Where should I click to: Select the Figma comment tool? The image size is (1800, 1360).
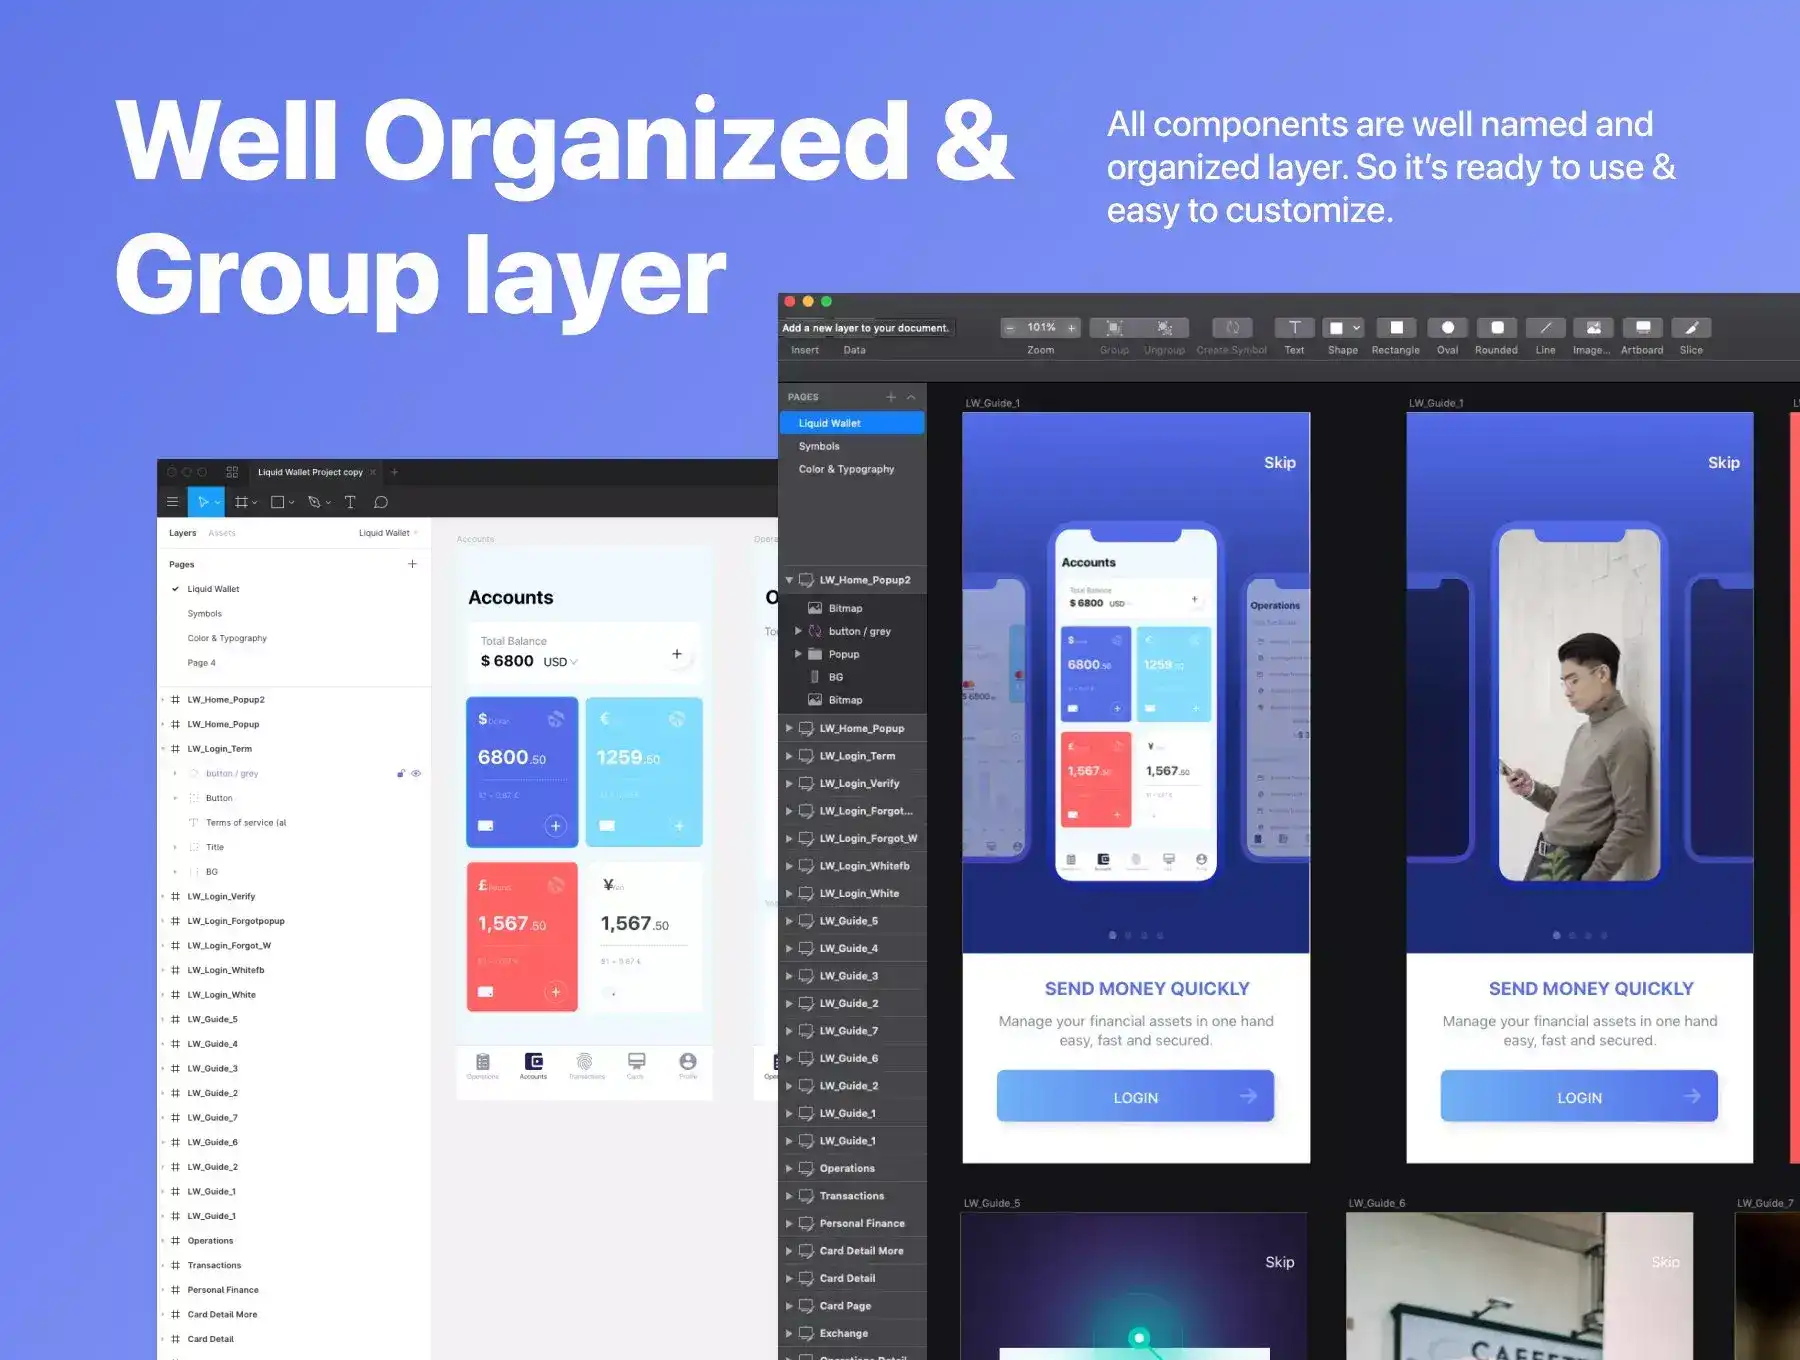click(381, 502)
